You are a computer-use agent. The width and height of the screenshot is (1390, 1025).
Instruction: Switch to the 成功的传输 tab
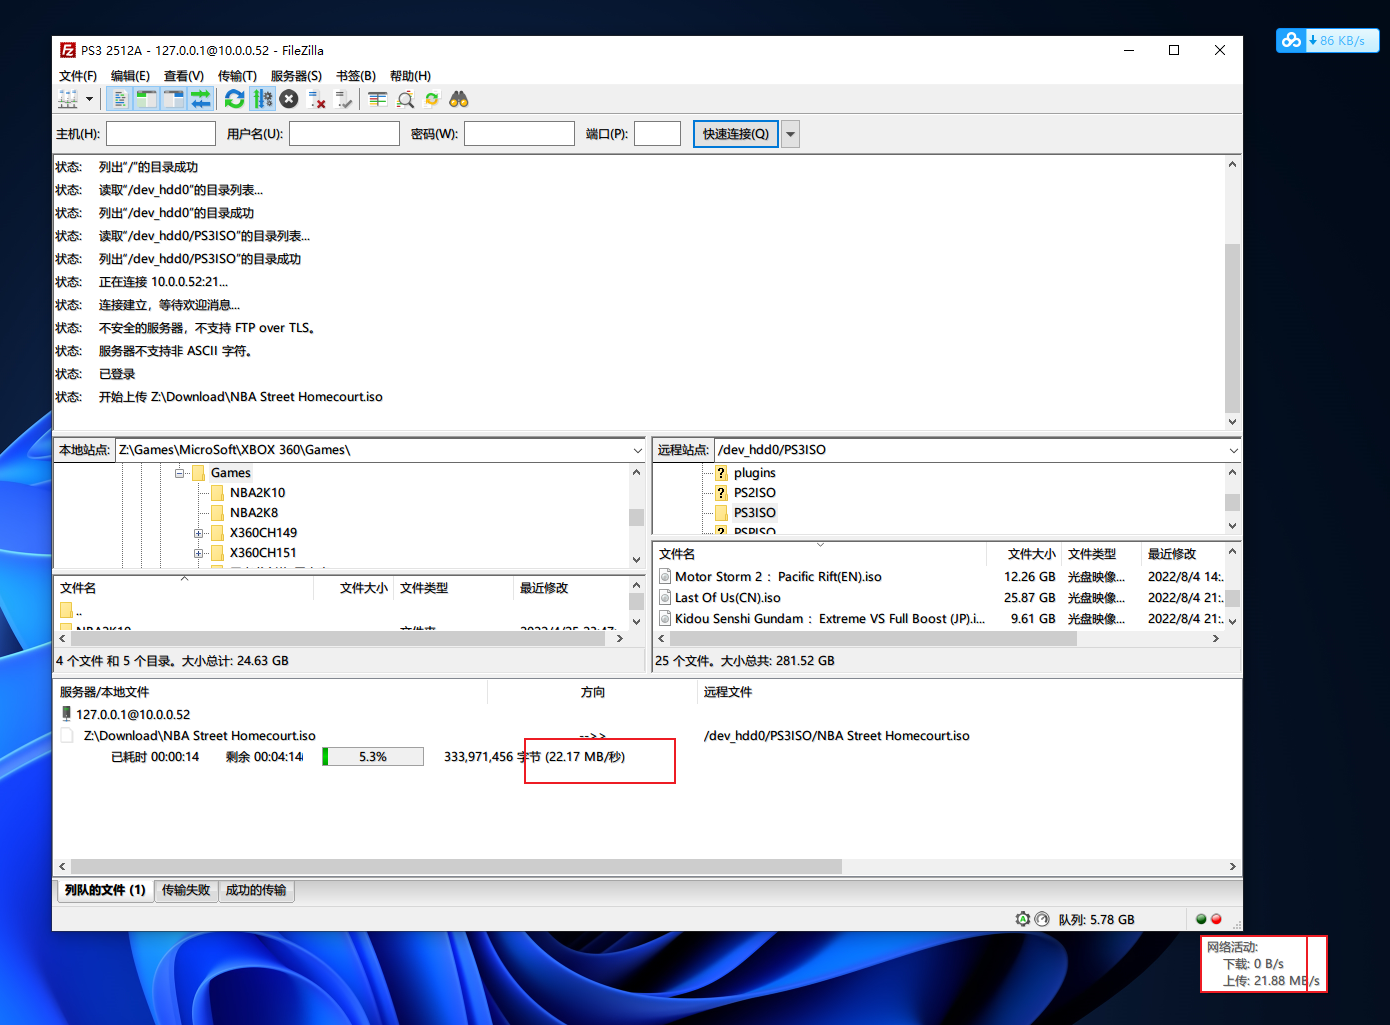[256, 890]
